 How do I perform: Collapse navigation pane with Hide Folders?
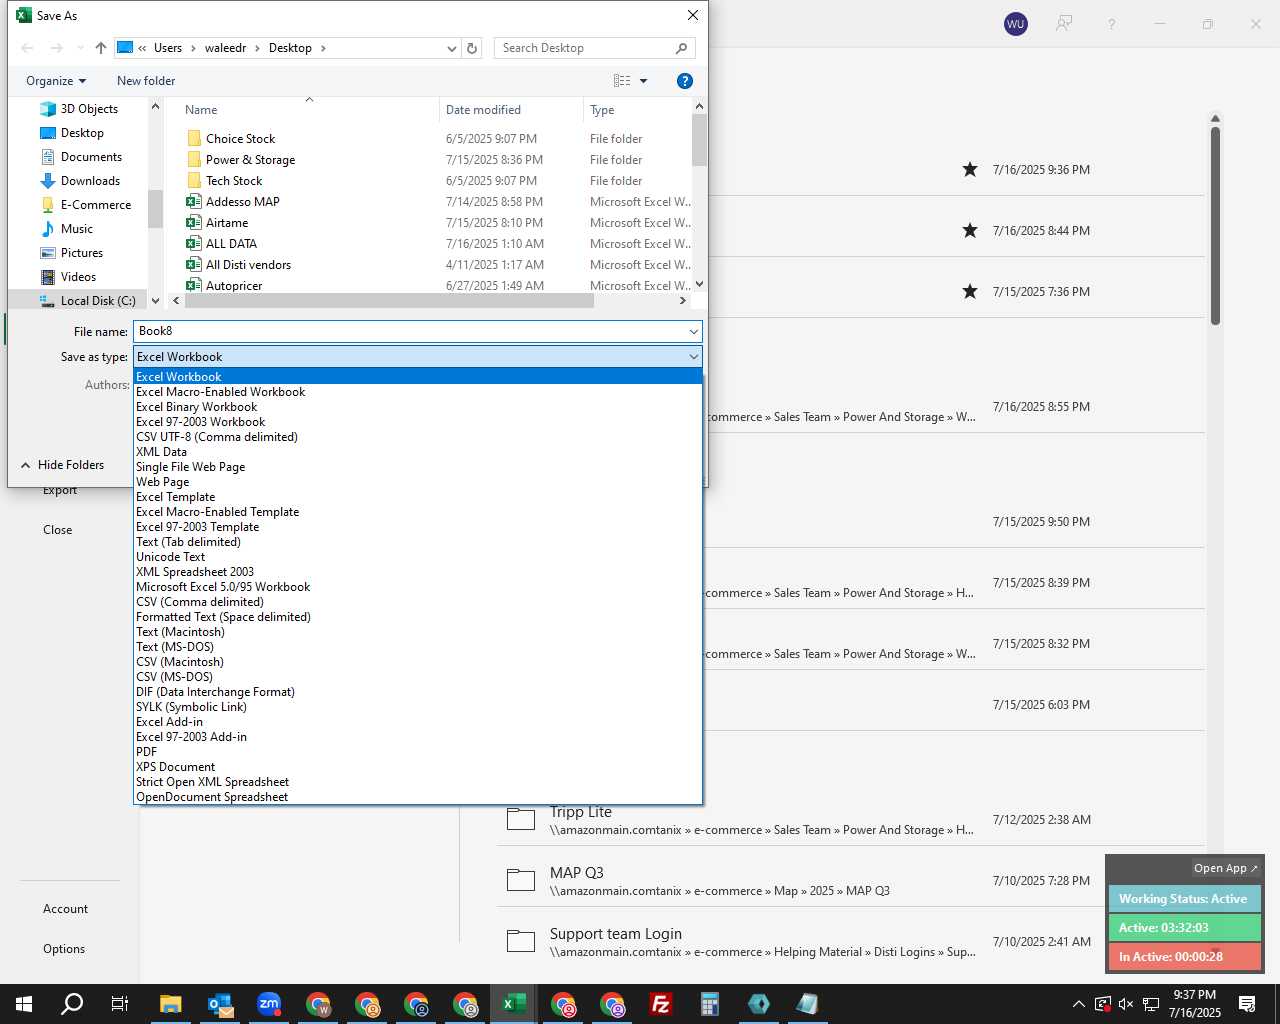(x=62, y=465)
